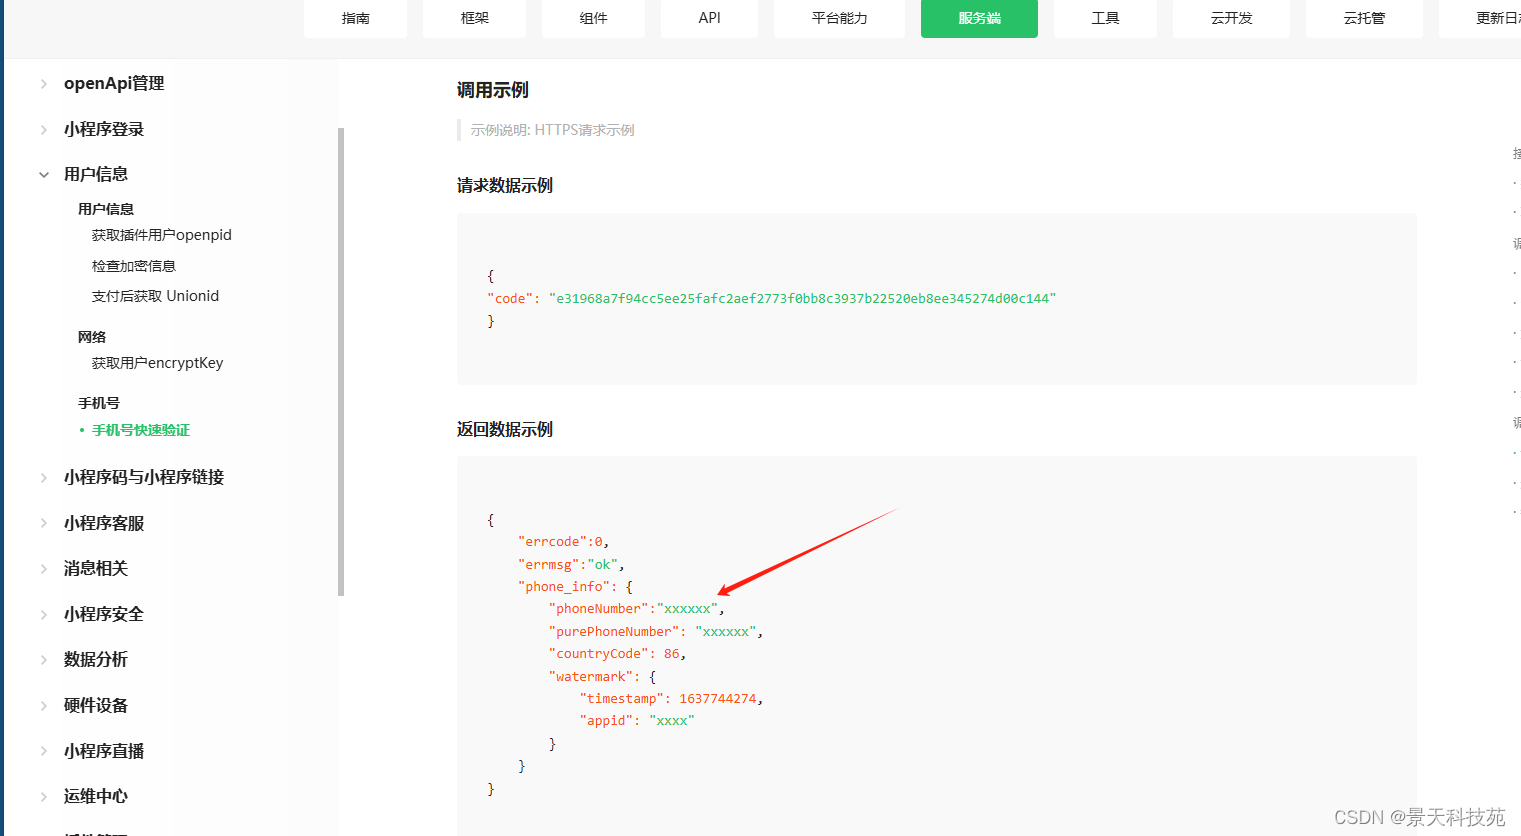Go to the 平台能力 tab
Viewport: 1521px width, 836px height.
[x=839, y=18]
